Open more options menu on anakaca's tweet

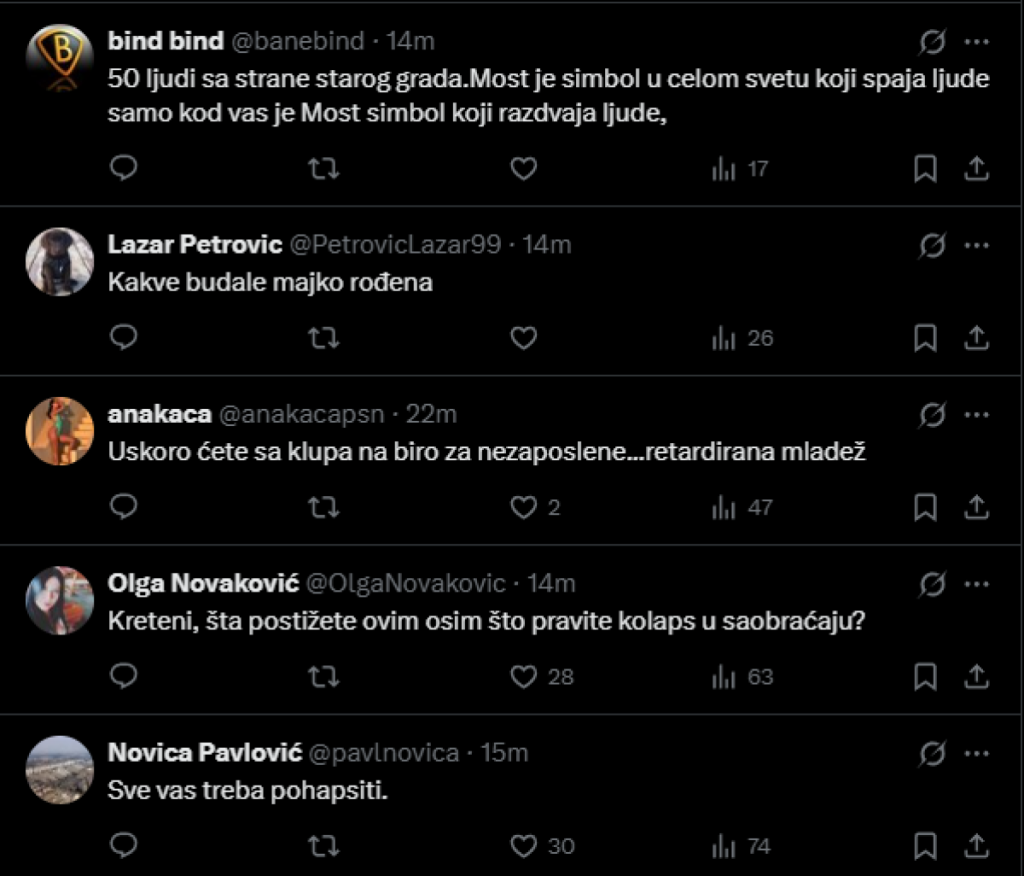coord(976,413)
